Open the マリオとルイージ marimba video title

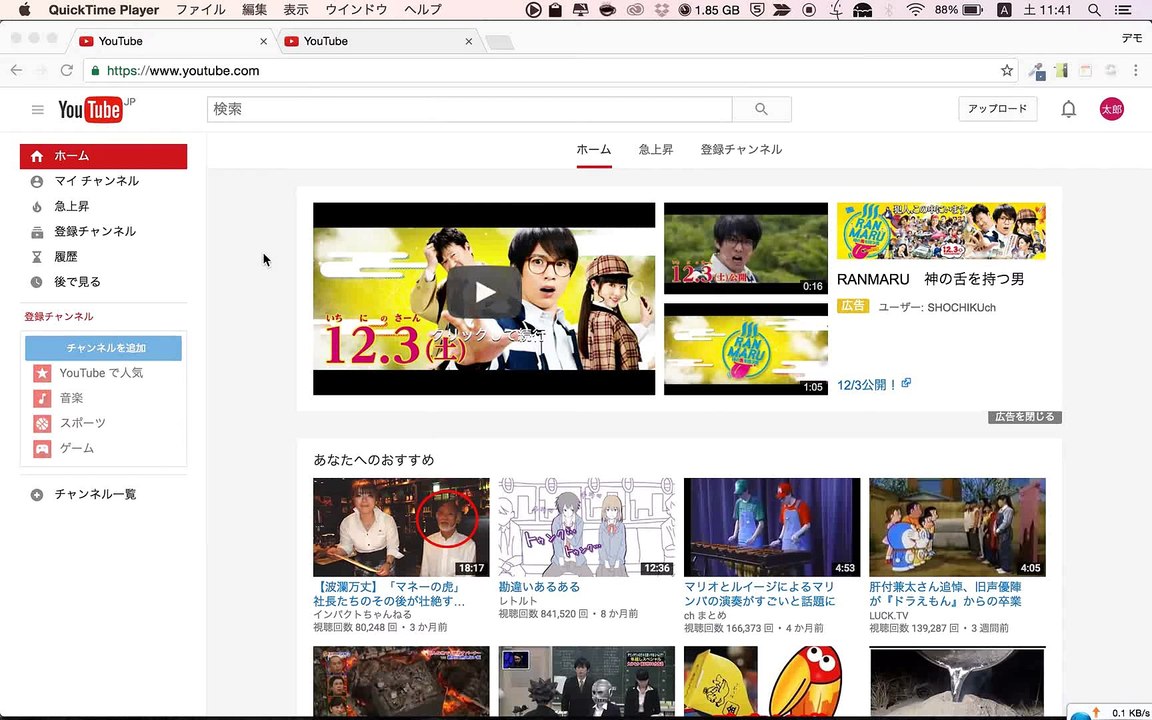click(x=760, y=594)
